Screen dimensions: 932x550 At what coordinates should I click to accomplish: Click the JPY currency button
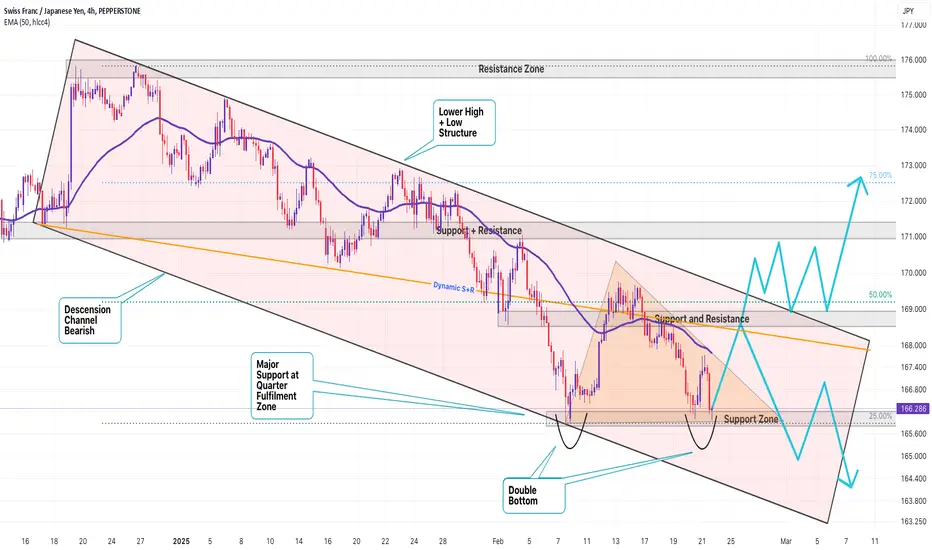pyautogui.click(x=908, y=11)
